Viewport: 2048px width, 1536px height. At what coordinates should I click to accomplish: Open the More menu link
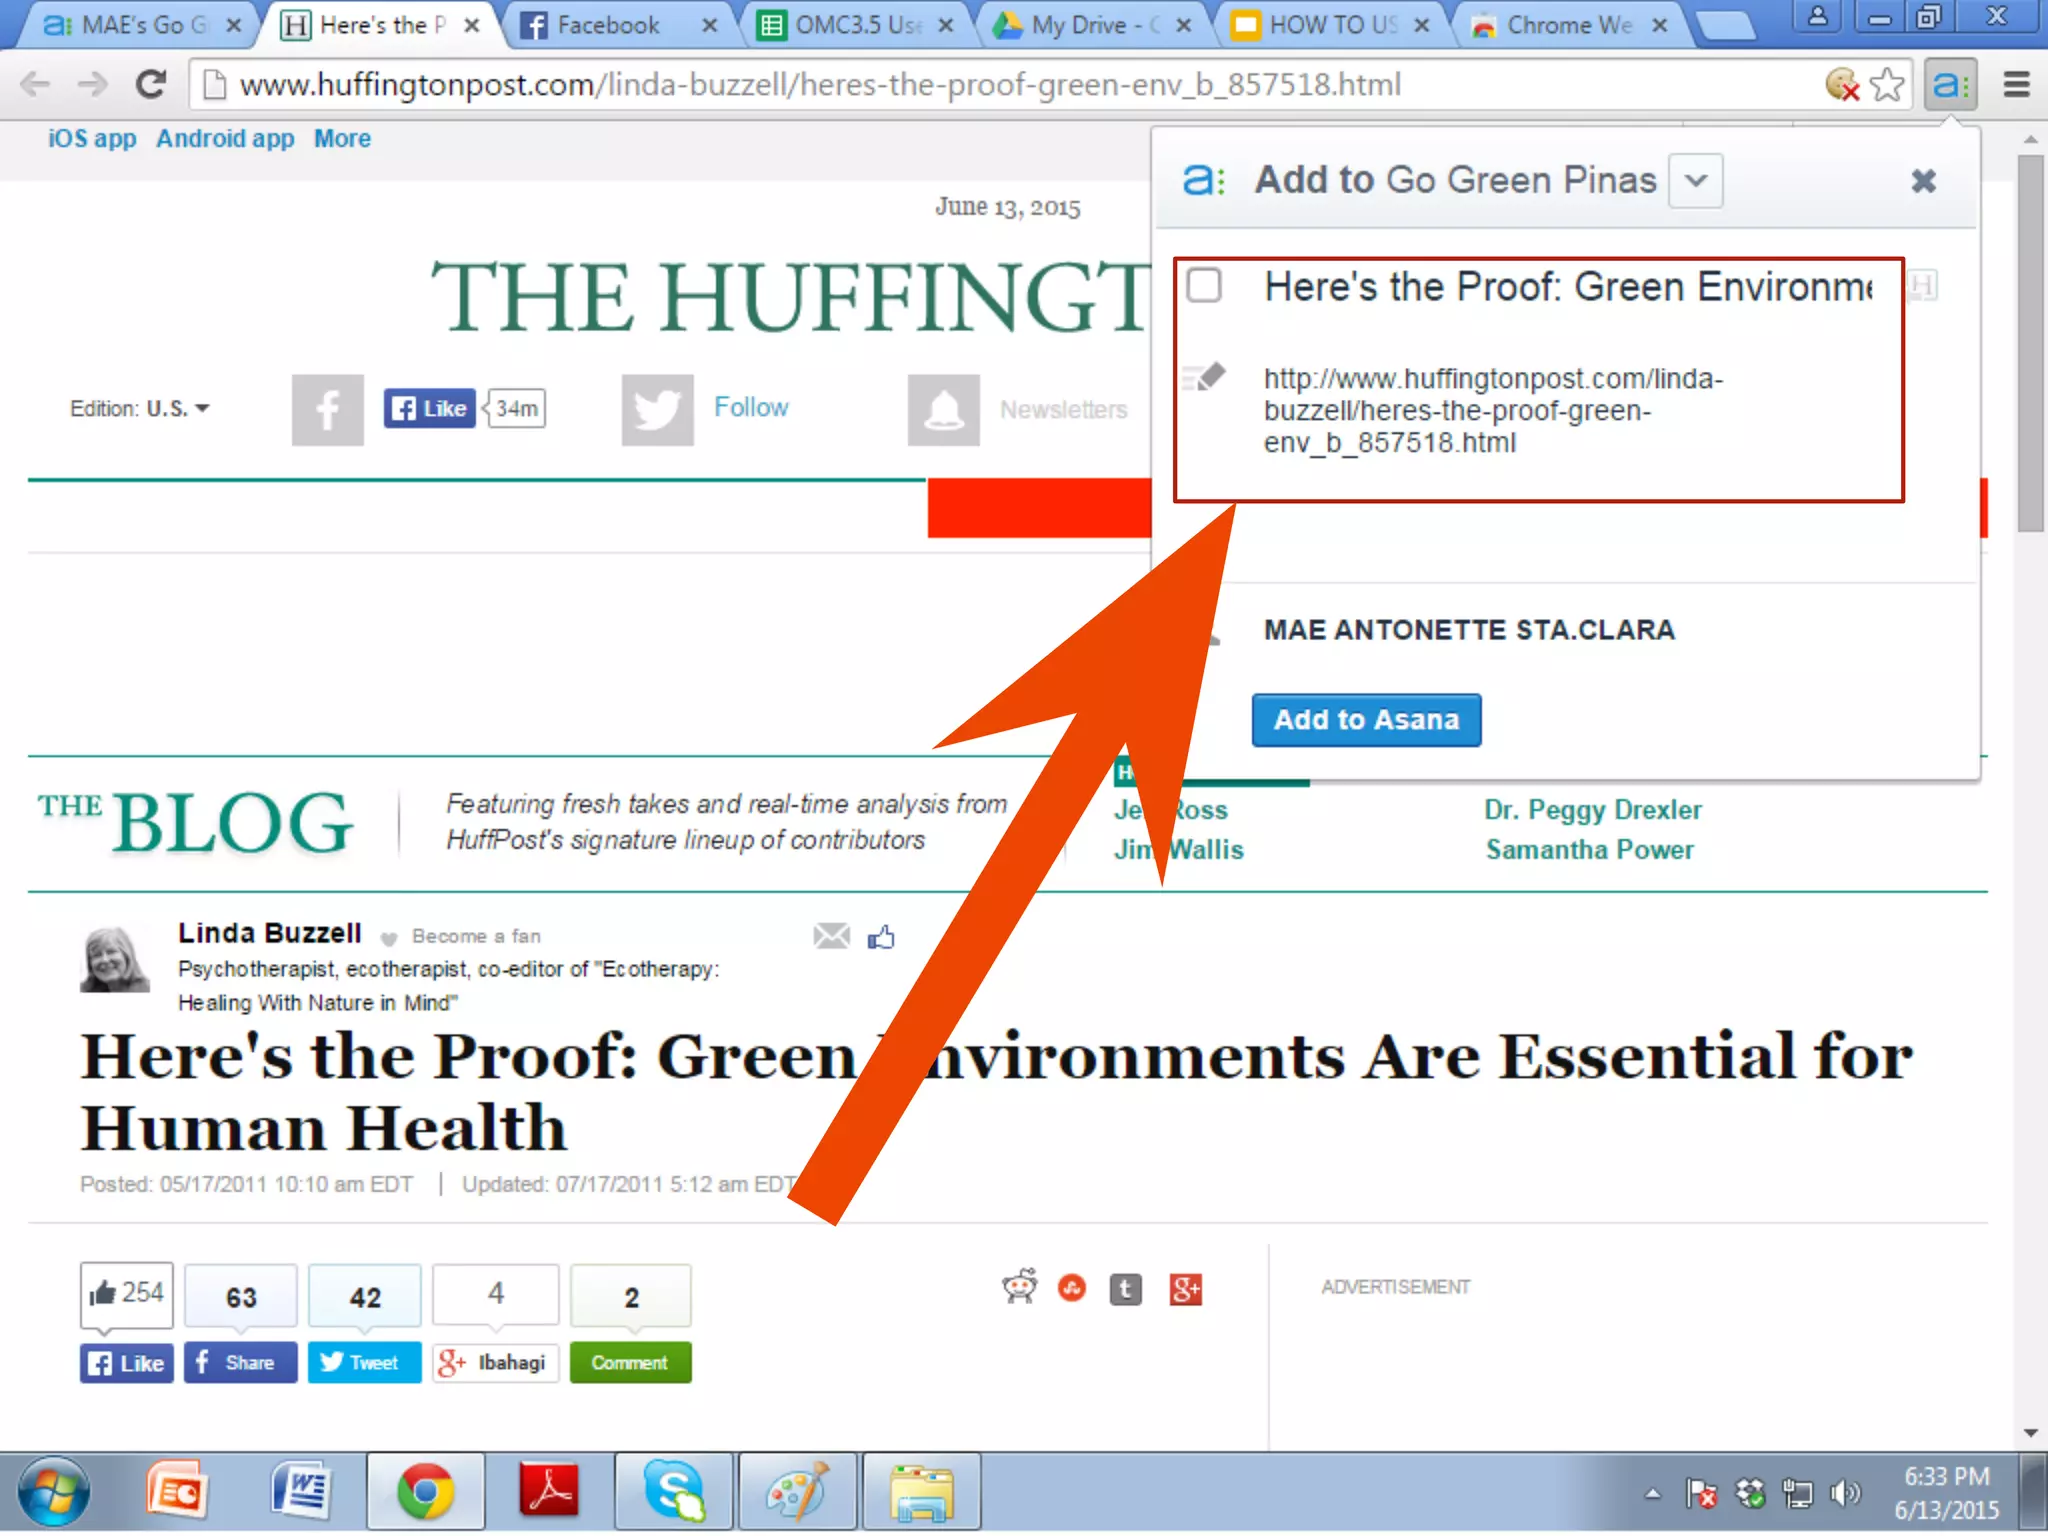click(x=342, y=139)
